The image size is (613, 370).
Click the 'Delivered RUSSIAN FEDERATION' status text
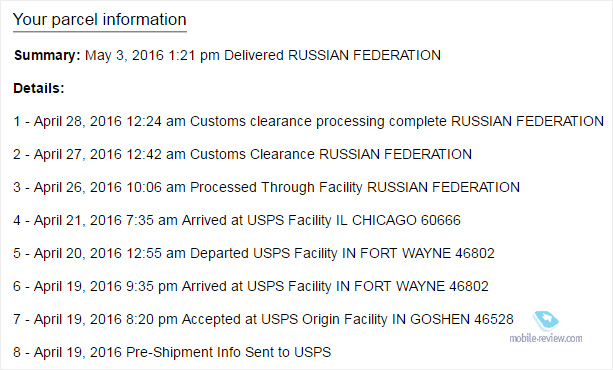tap(332, 55)
